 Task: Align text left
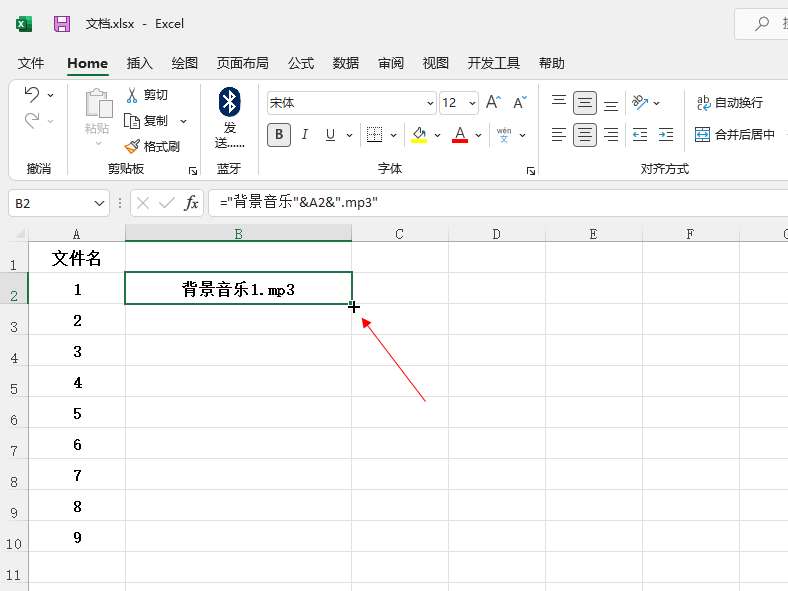pos(559,135)
